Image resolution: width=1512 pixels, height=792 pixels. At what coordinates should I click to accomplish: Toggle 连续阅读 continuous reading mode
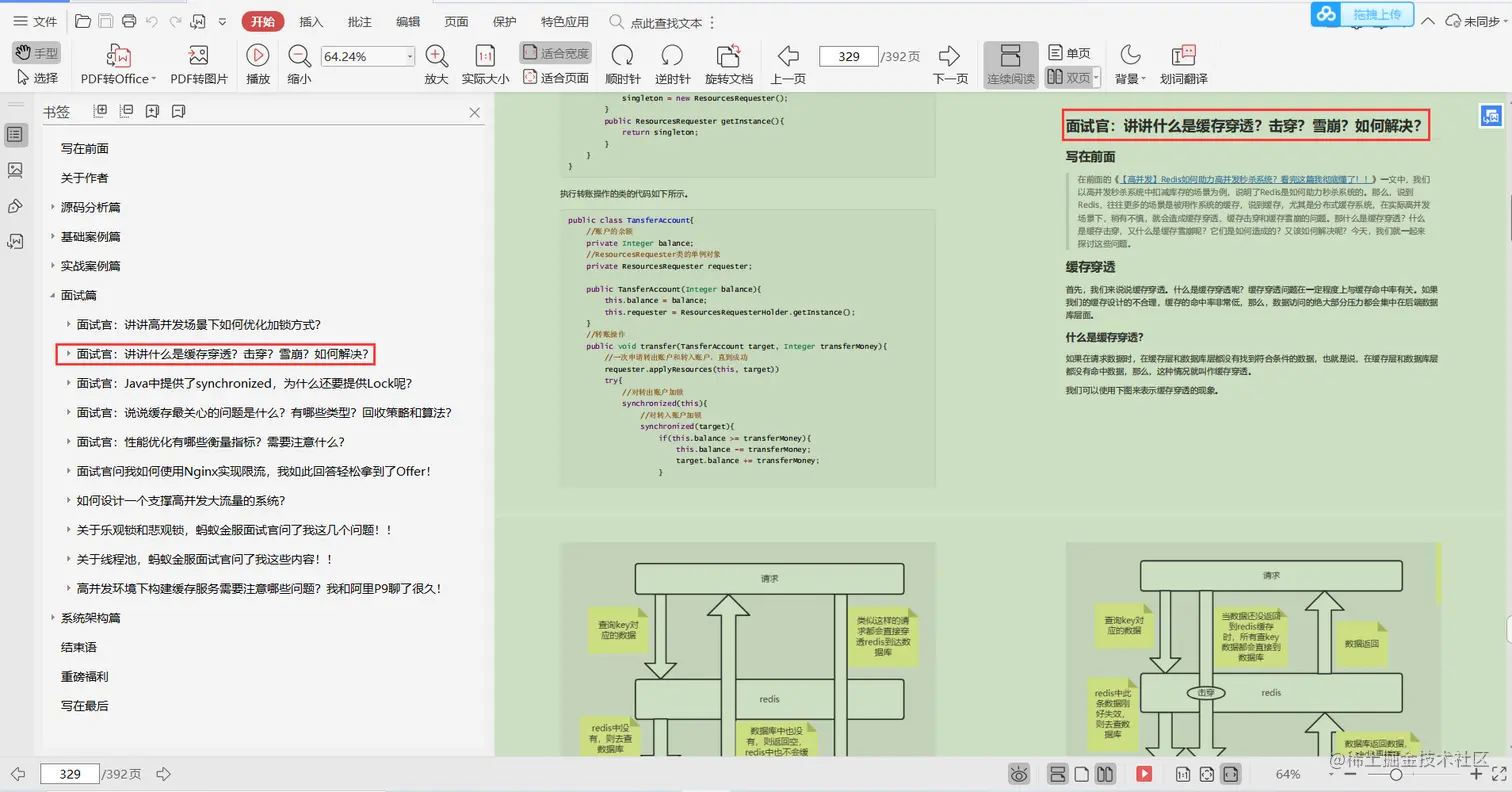coord(1010,64)
